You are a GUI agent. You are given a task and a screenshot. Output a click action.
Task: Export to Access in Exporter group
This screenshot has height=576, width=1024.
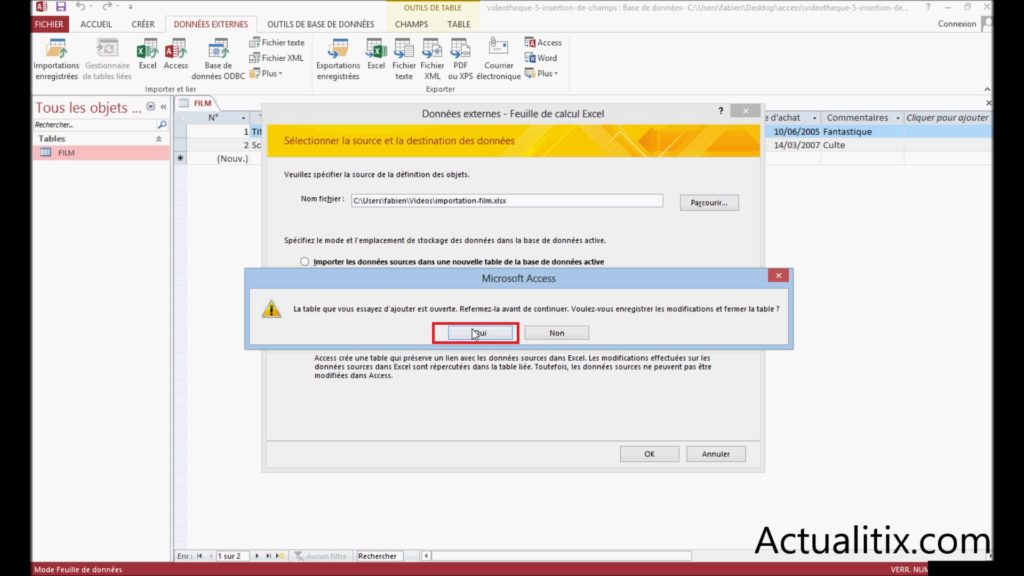[543, 42]
